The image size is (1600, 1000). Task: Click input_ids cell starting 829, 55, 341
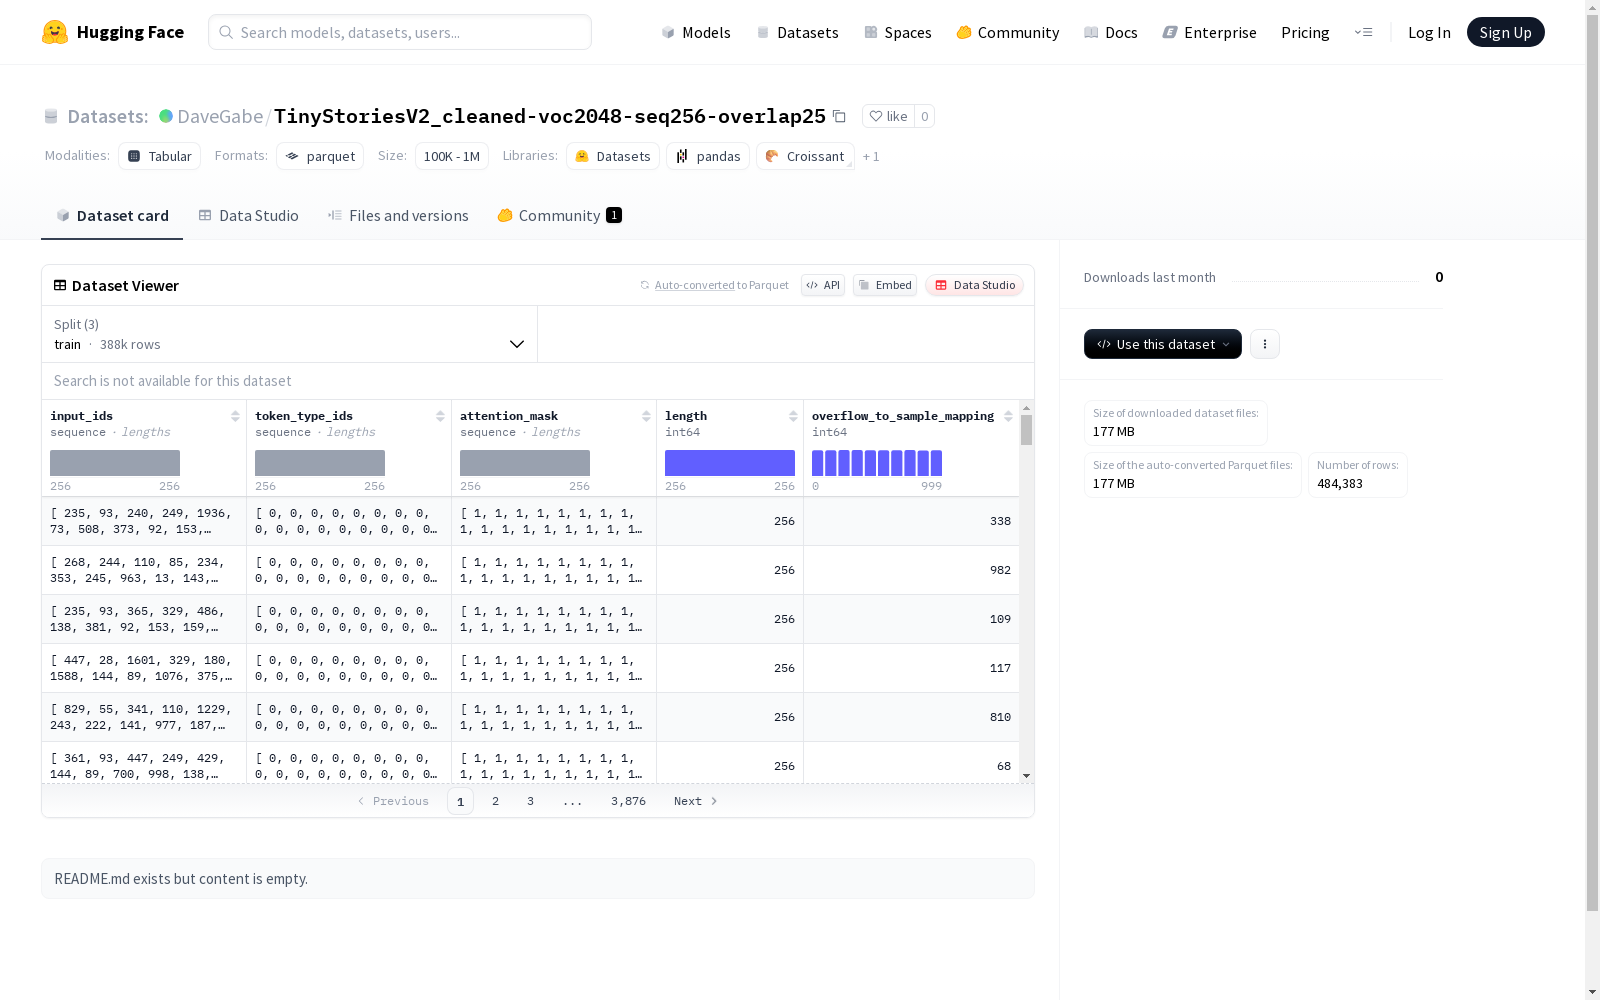point(144,717)
